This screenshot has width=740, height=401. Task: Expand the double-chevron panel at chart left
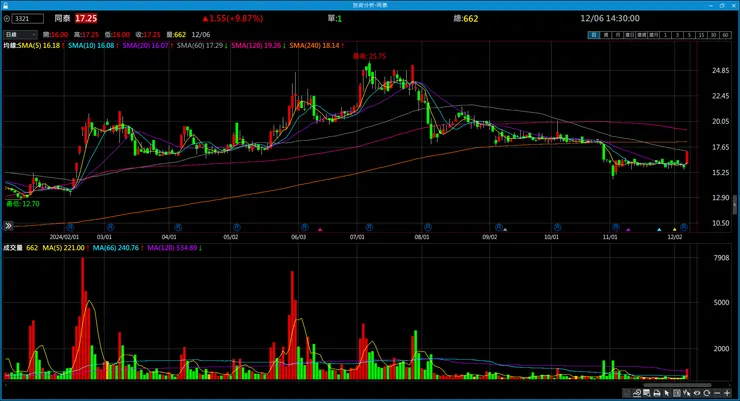point(8,226)
